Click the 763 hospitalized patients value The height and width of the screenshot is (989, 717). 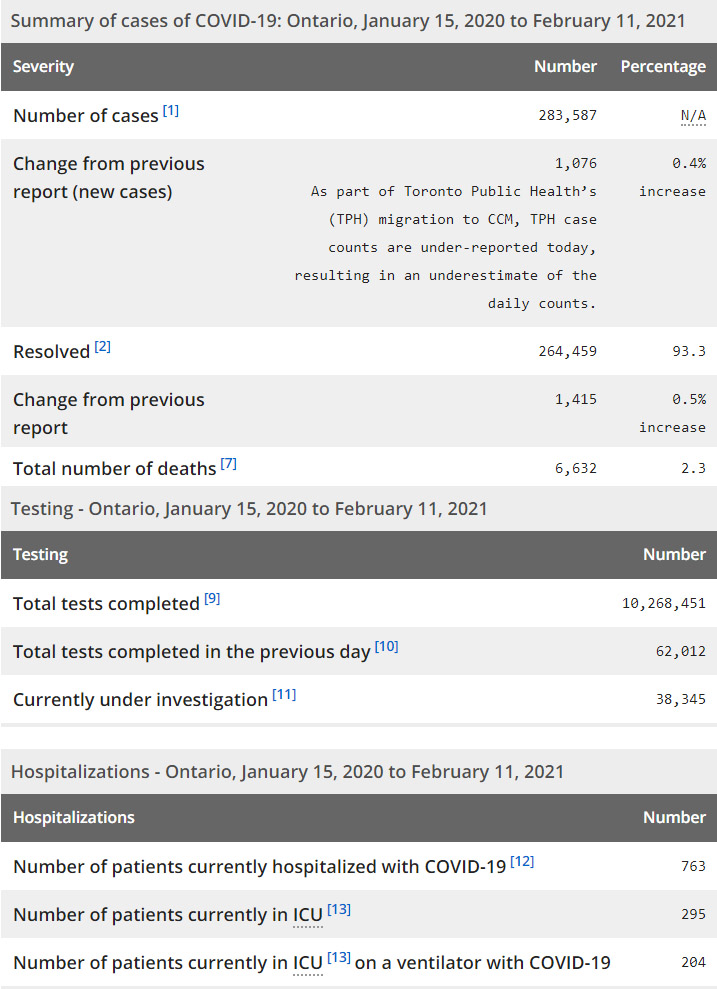(693, 866)
